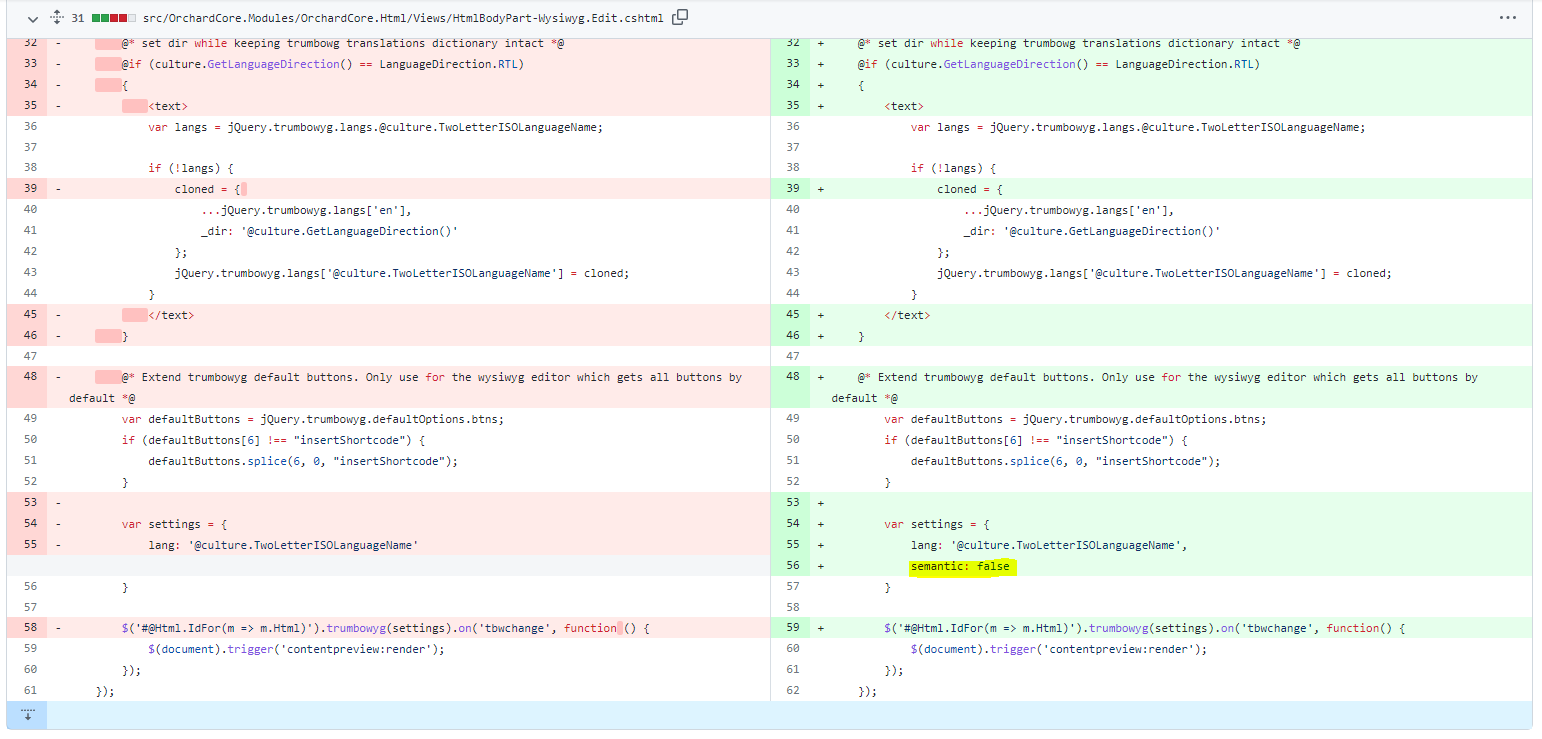Click added '<text>' opening line on right
The height and width of the screenshot is (739, 1542).
904,105
